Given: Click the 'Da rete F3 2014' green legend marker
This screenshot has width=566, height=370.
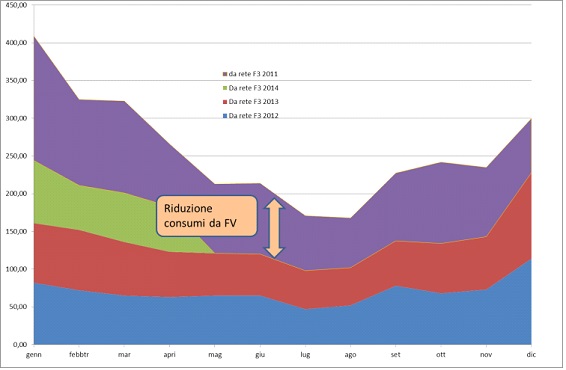Looking at the screenshot, I should (x=225, y=88).
